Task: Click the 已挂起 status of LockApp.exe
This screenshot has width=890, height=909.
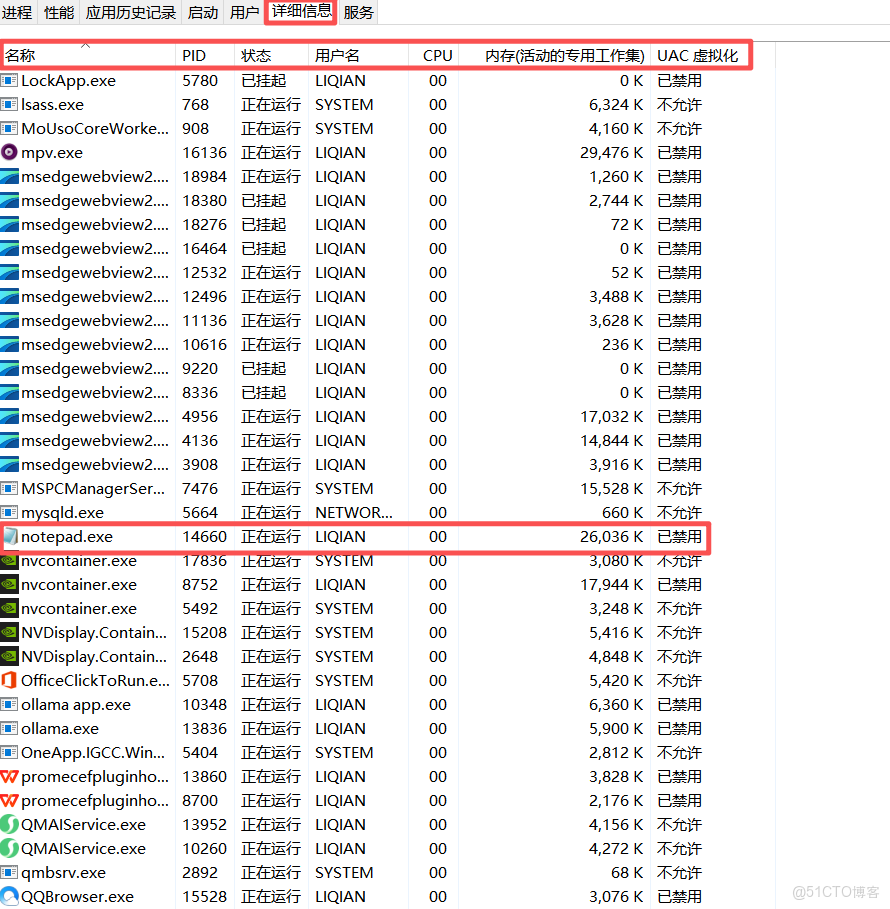Action: [264, 81]
